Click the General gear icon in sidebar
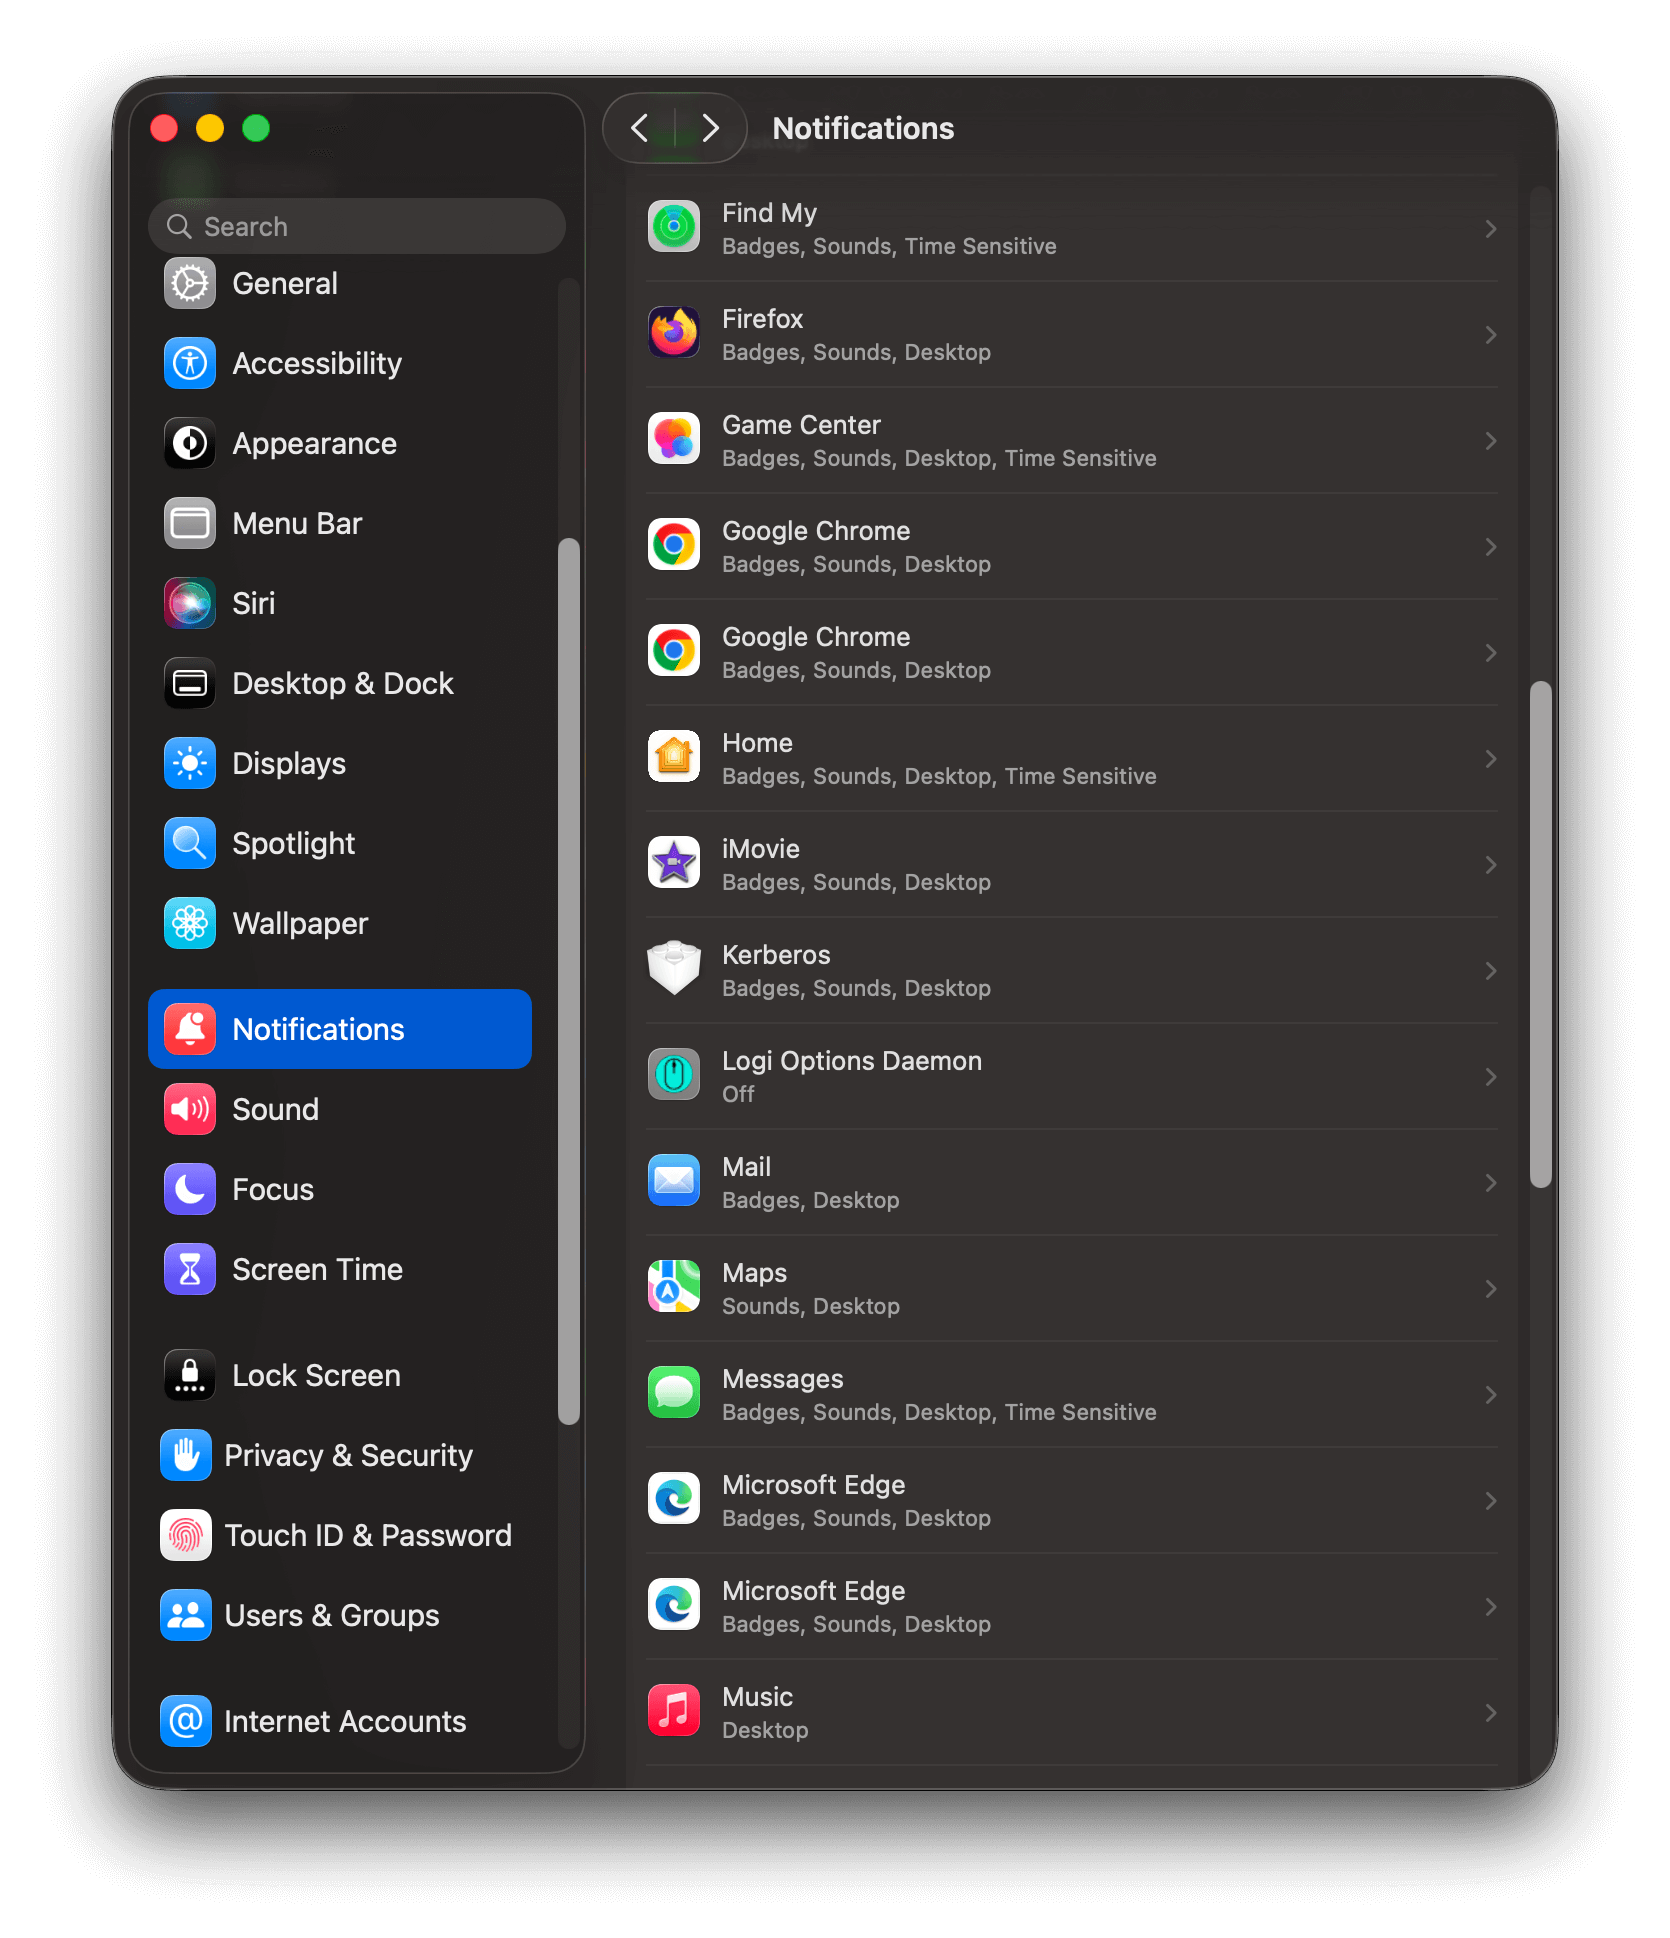 coord(189,284)
